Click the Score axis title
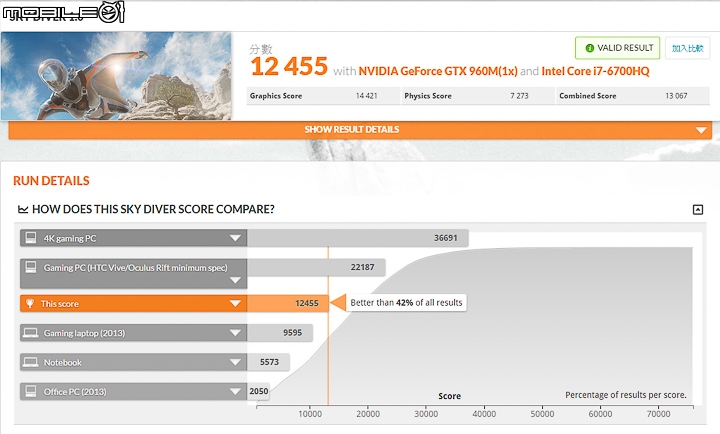The height and width of the screenshot is (434, 720). click(450, 396)
